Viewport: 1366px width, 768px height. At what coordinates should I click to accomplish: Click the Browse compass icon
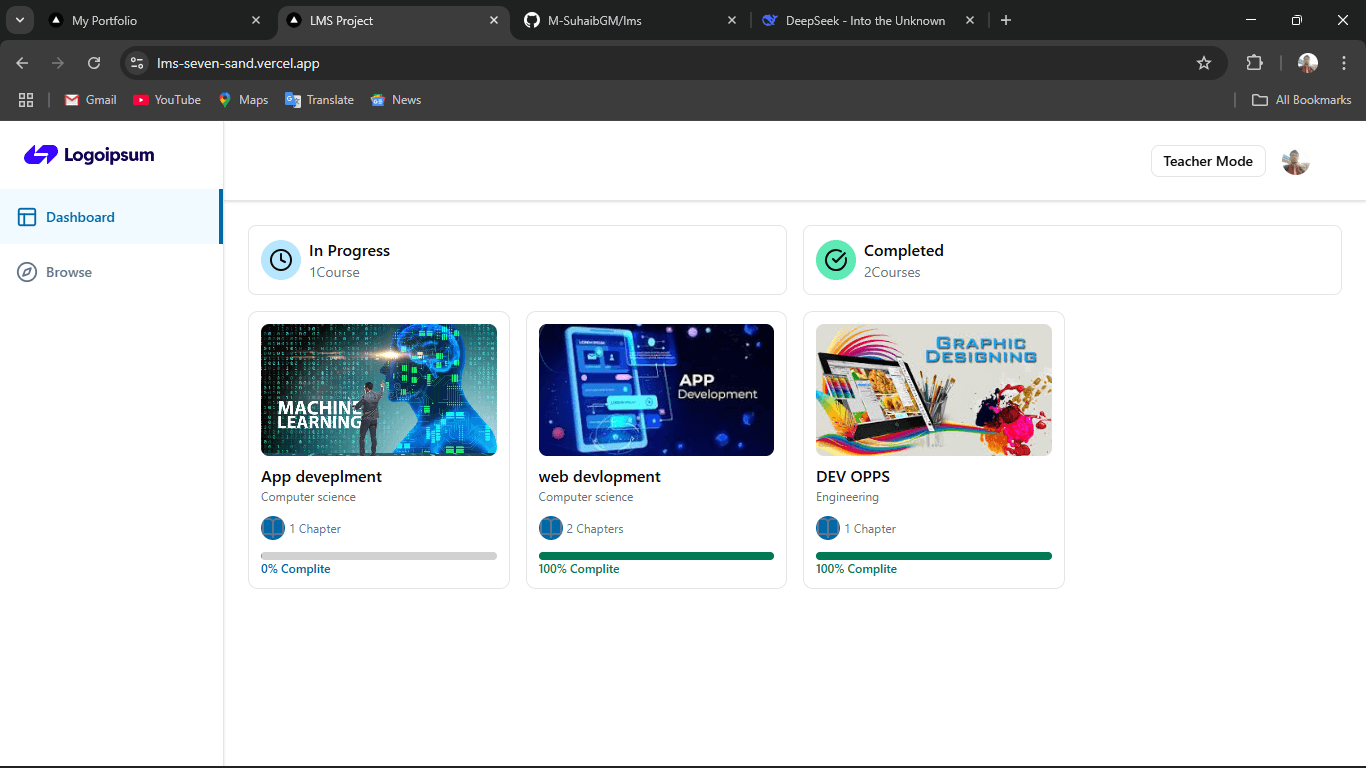pos(27,272)
